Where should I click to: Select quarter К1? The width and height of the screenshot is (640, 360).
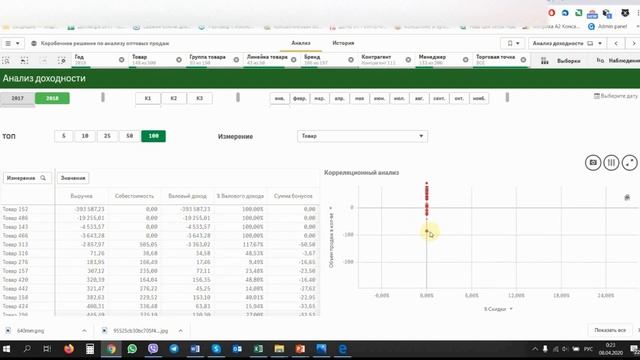pos(148,98)
